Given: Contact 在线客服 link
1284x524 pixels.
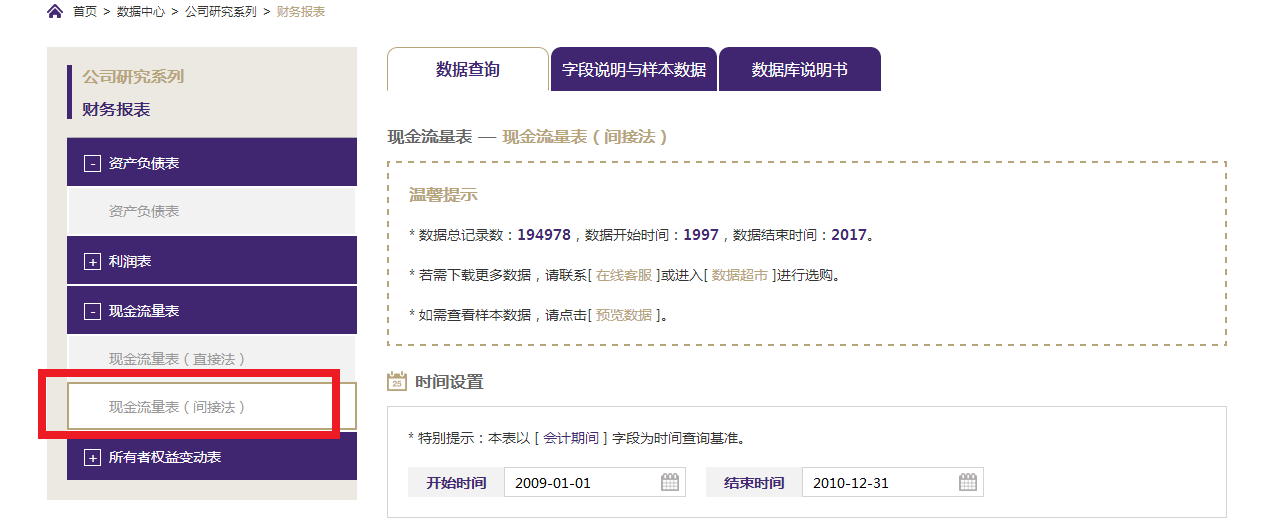Looking at the screenshot, I should [x=624, y=275].
